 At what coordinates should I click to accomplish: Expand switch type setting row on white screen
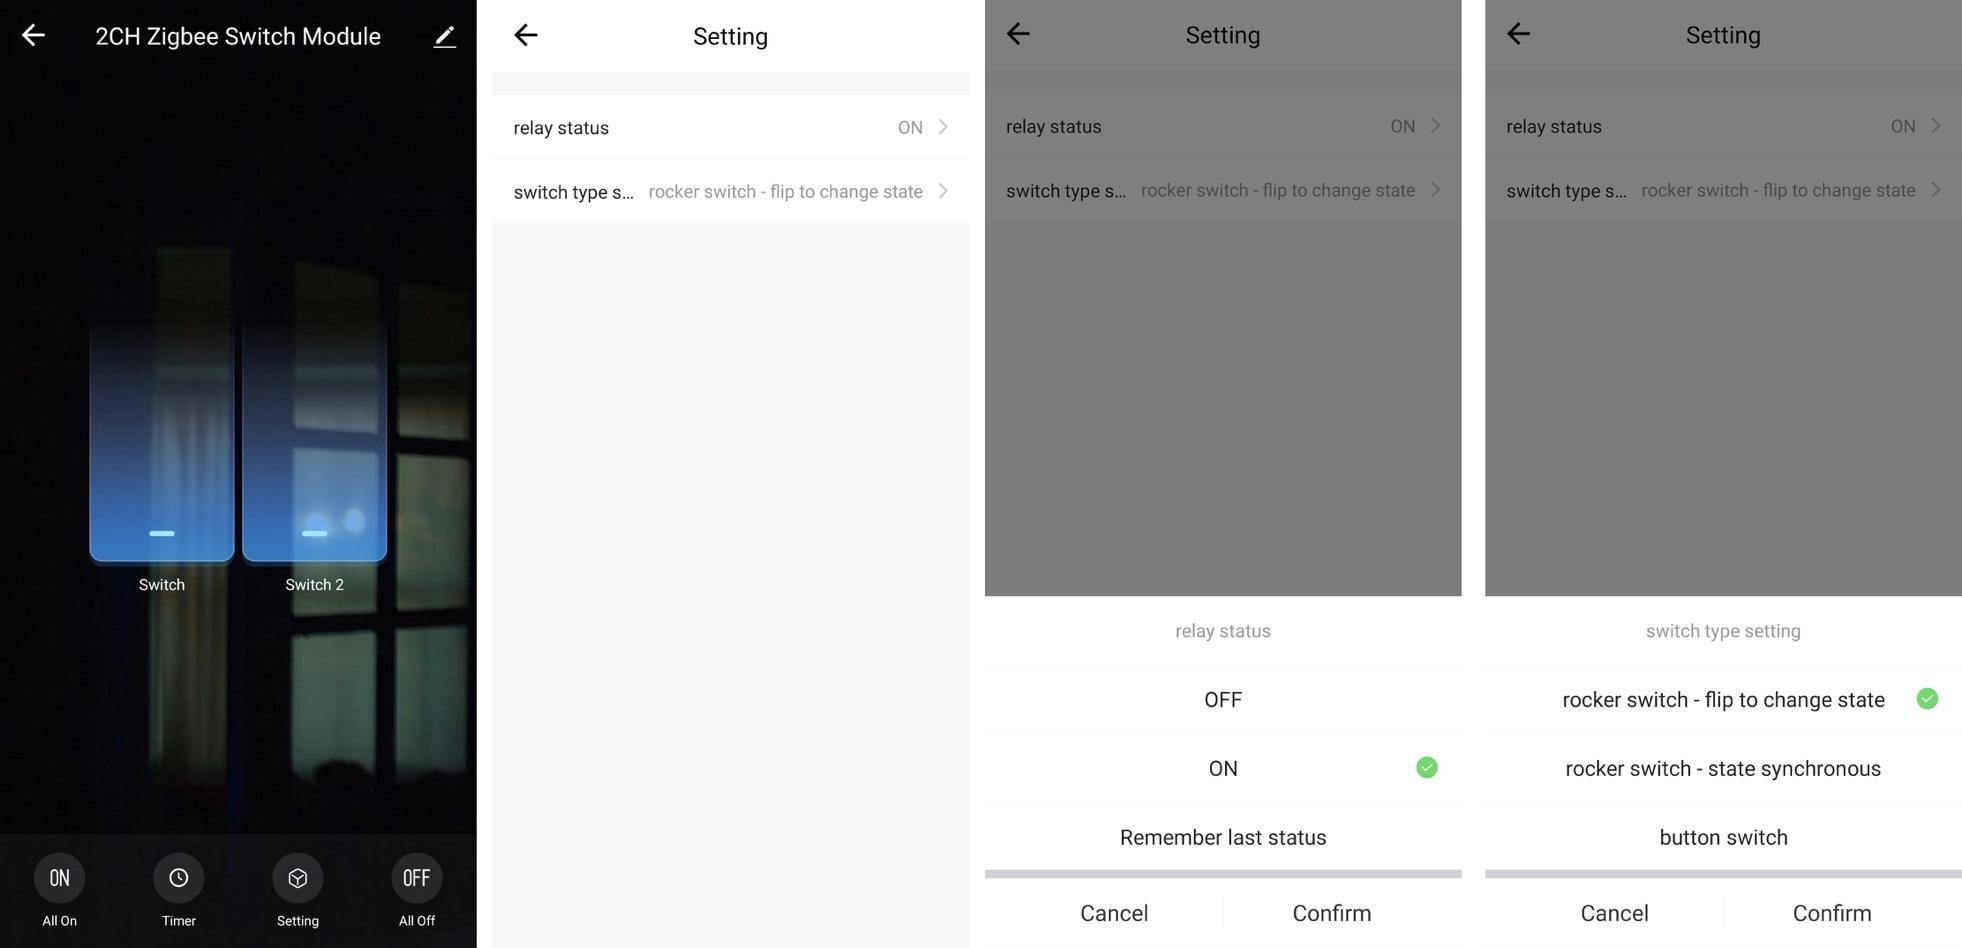[730, 191]
